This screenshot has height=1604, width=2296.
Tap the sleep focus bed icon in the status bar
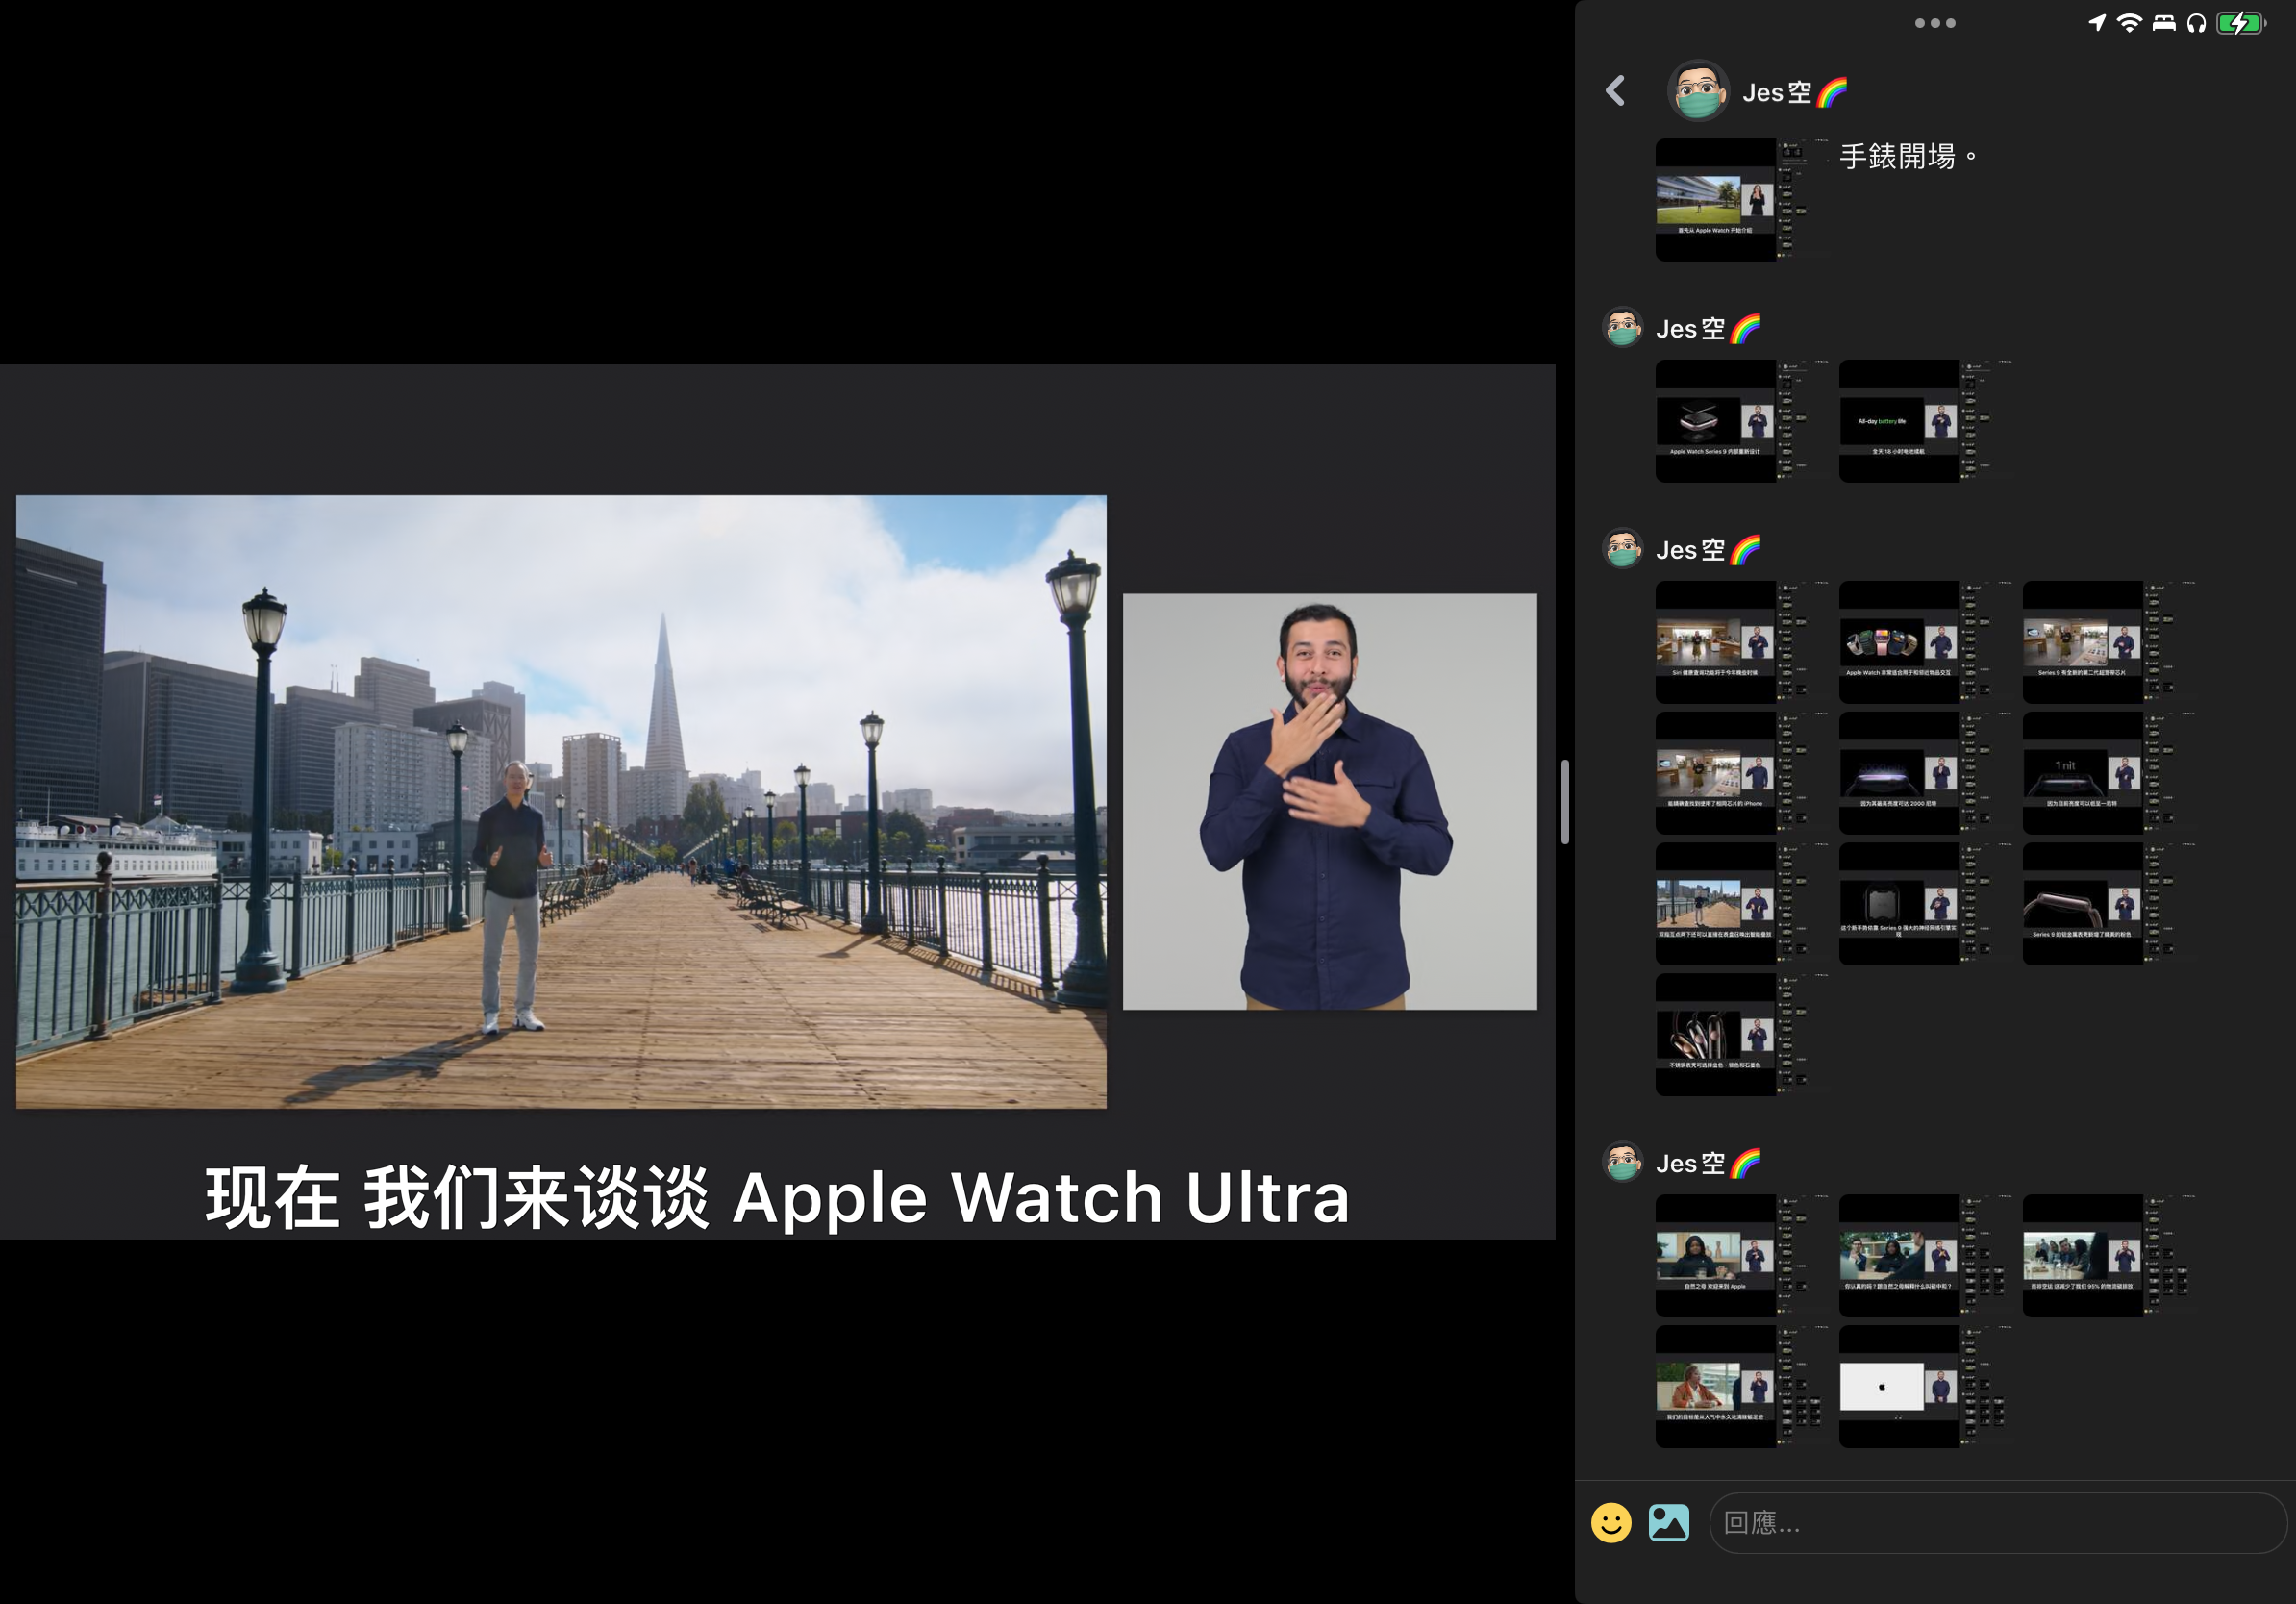point(2164,22)
